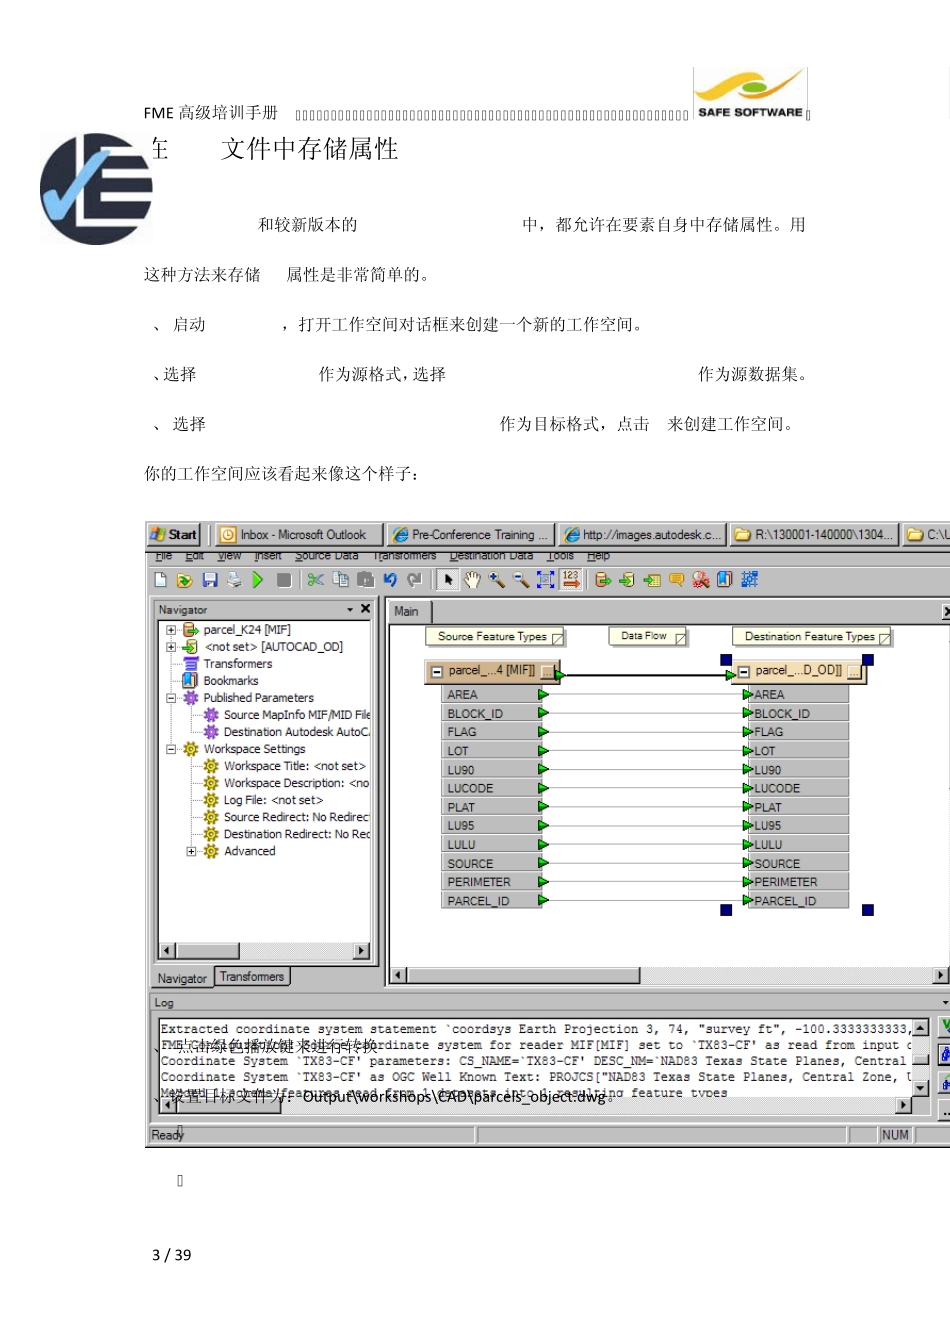Viewport: 950px width, 1344px height.
Task: Click the Add Destination Dataset icon
Action: click(627, 580)
